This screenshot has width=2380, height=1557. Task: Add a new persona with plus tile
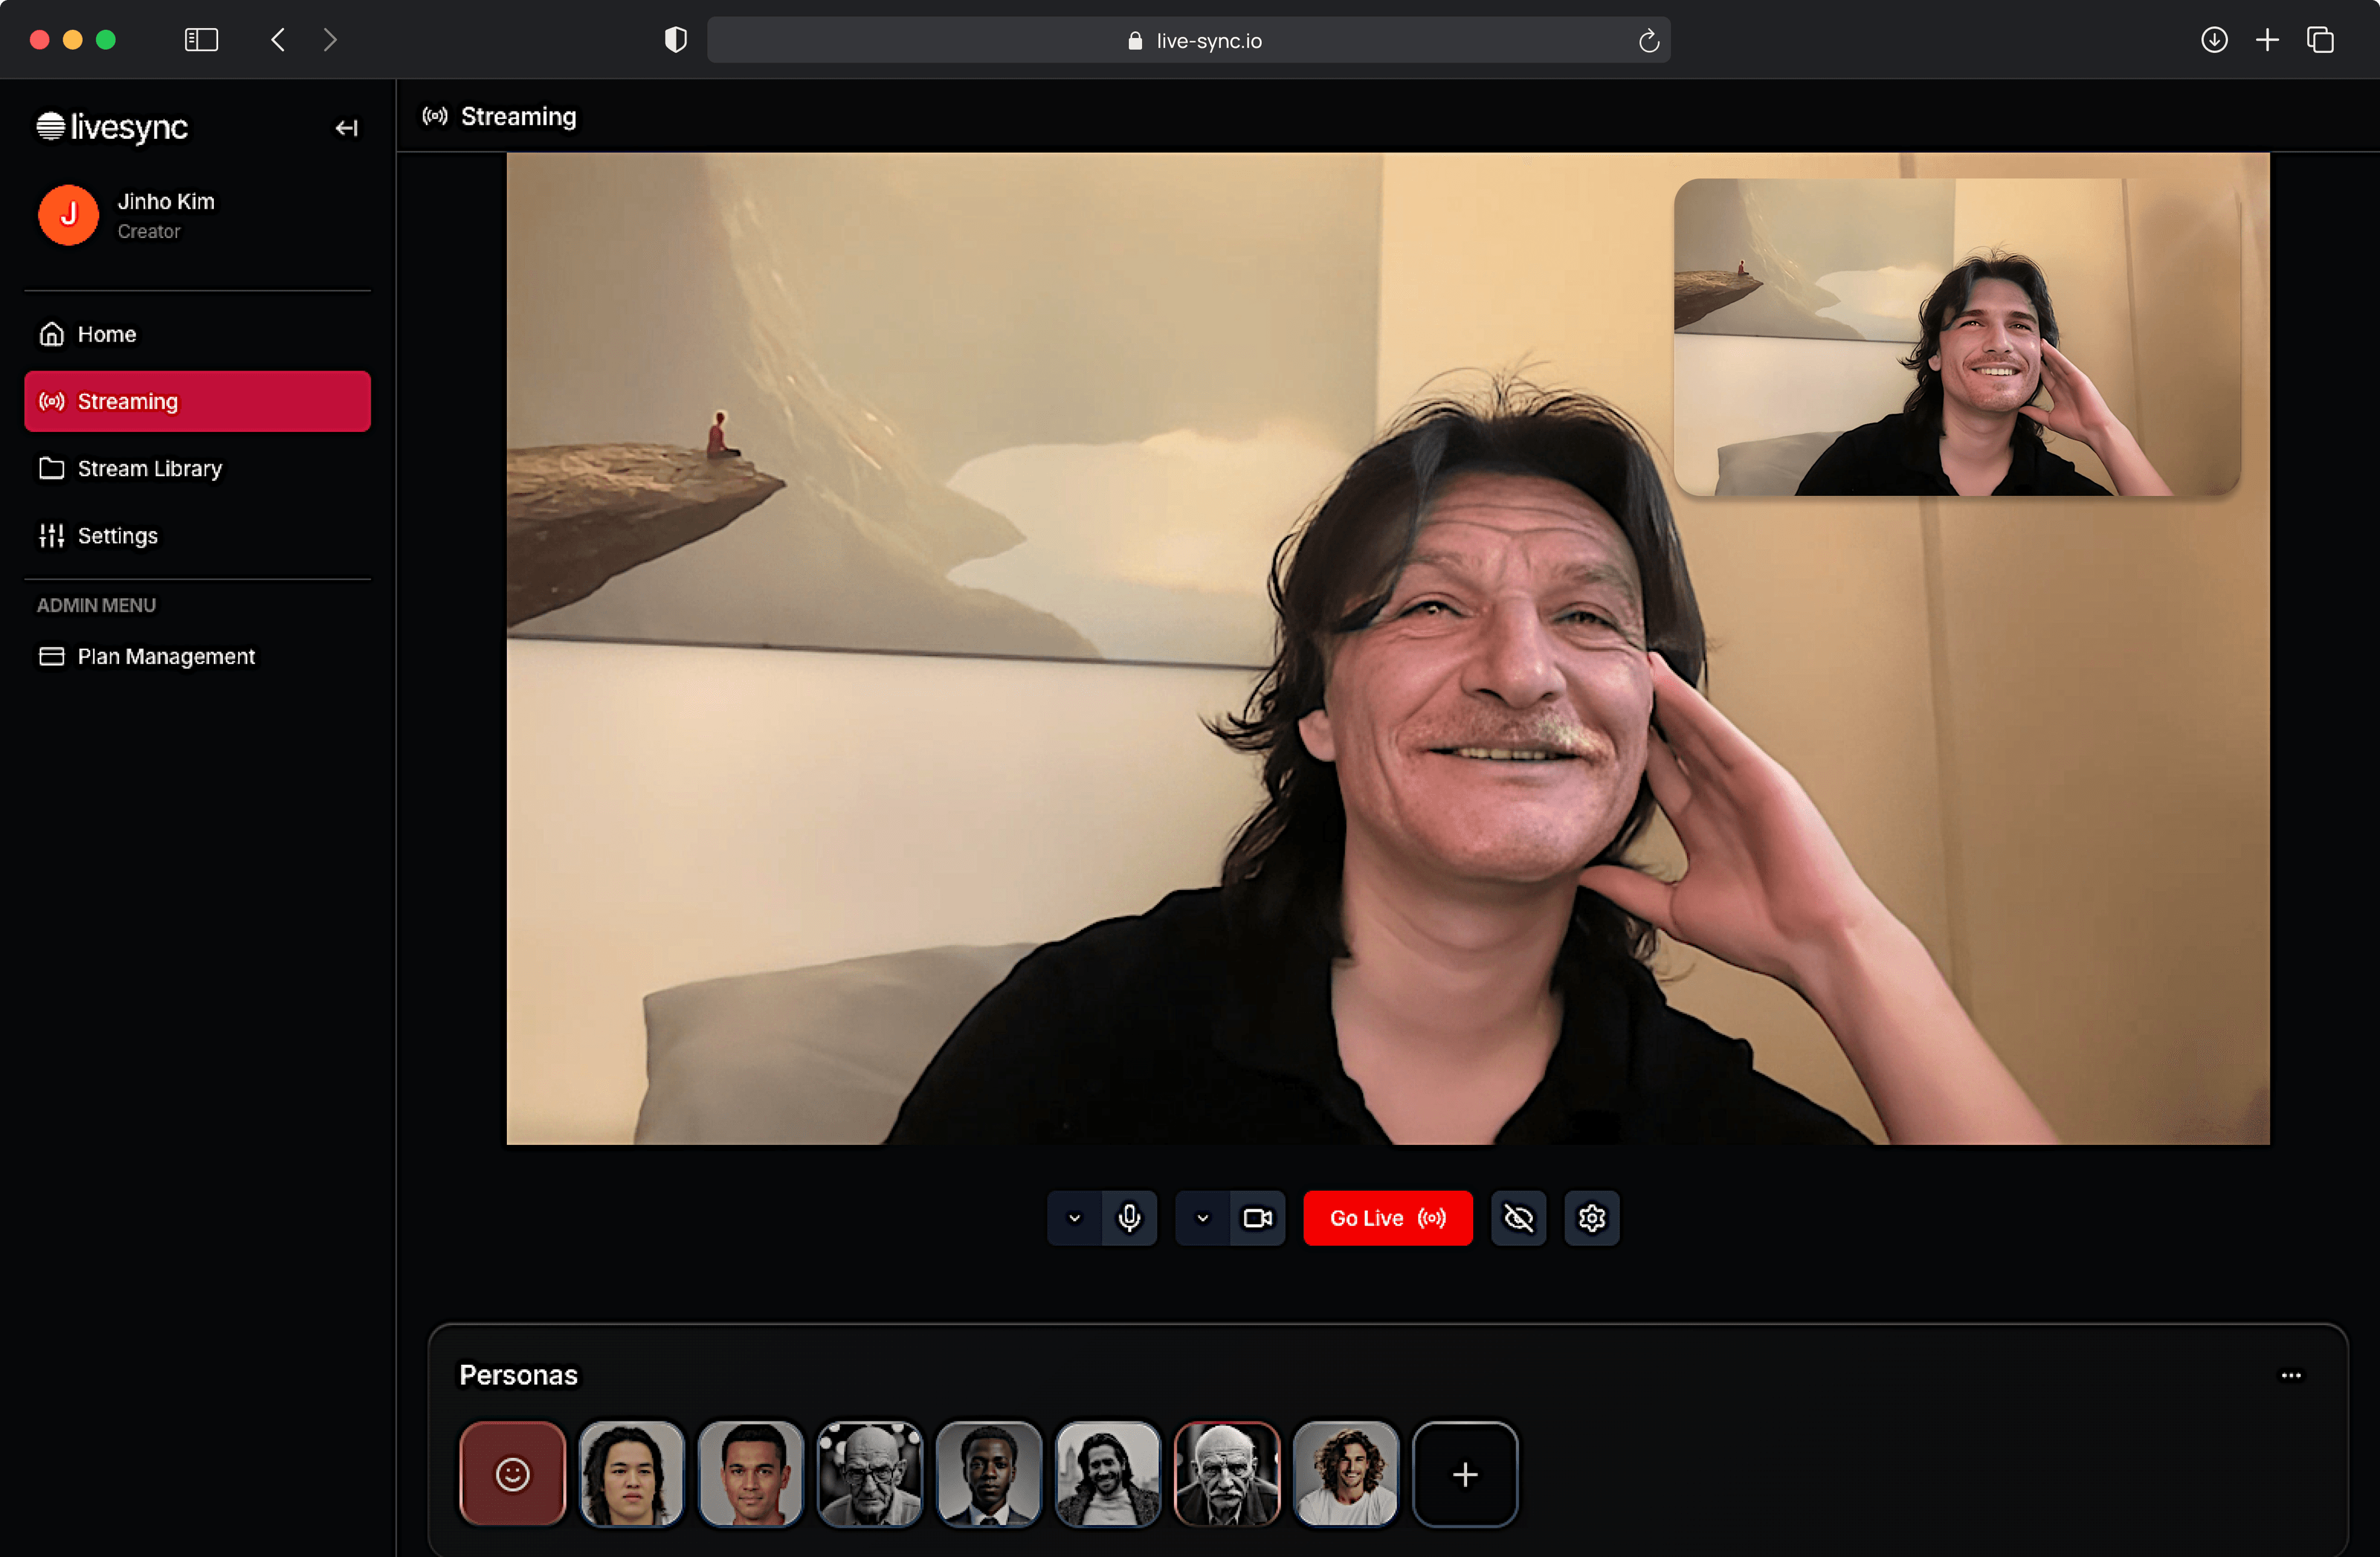[x=1464, y=1473]
